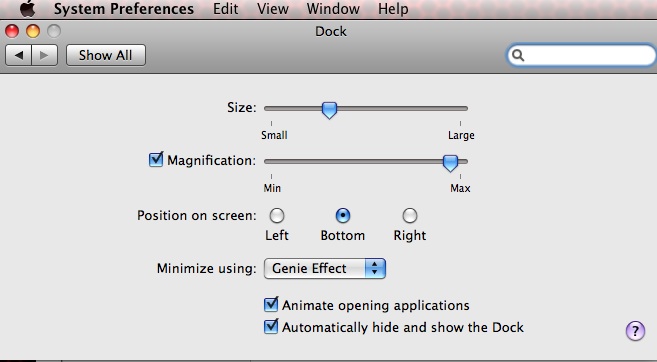Screen dimensions: 657x362
Task: Open the Apple menu logo
Action: 28,8
